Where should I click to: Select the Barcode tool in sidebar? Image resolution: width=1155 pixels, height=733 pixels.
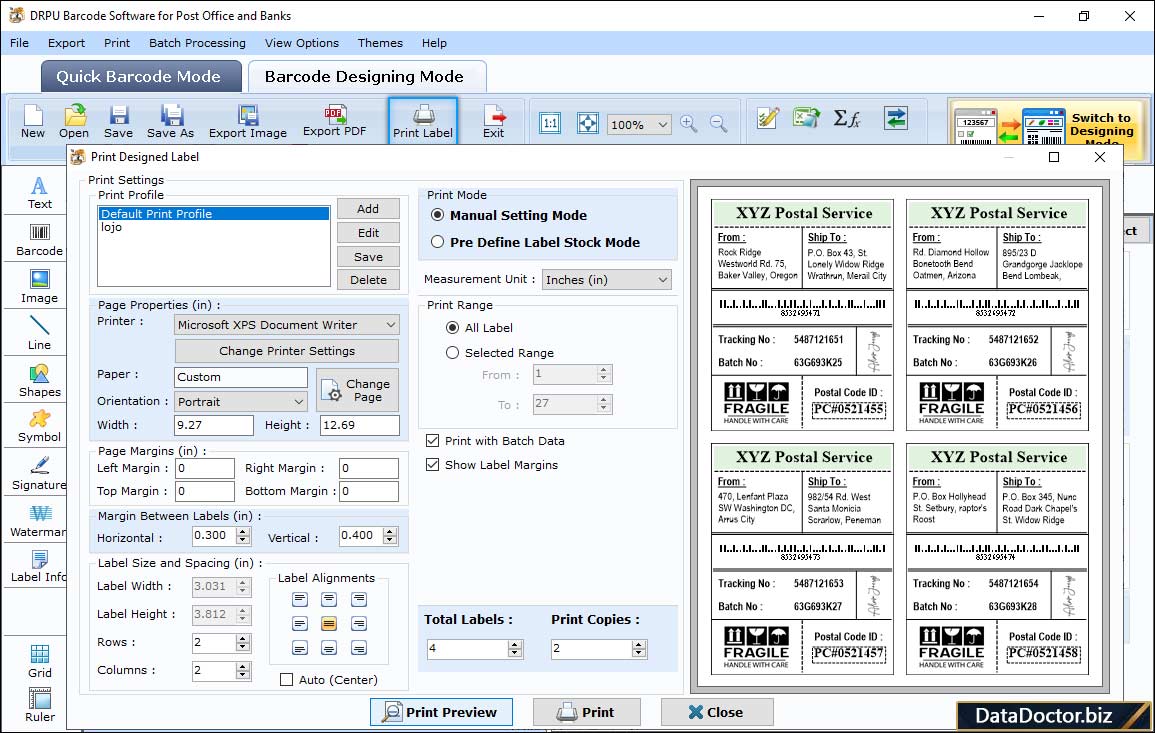coord(39,240)
